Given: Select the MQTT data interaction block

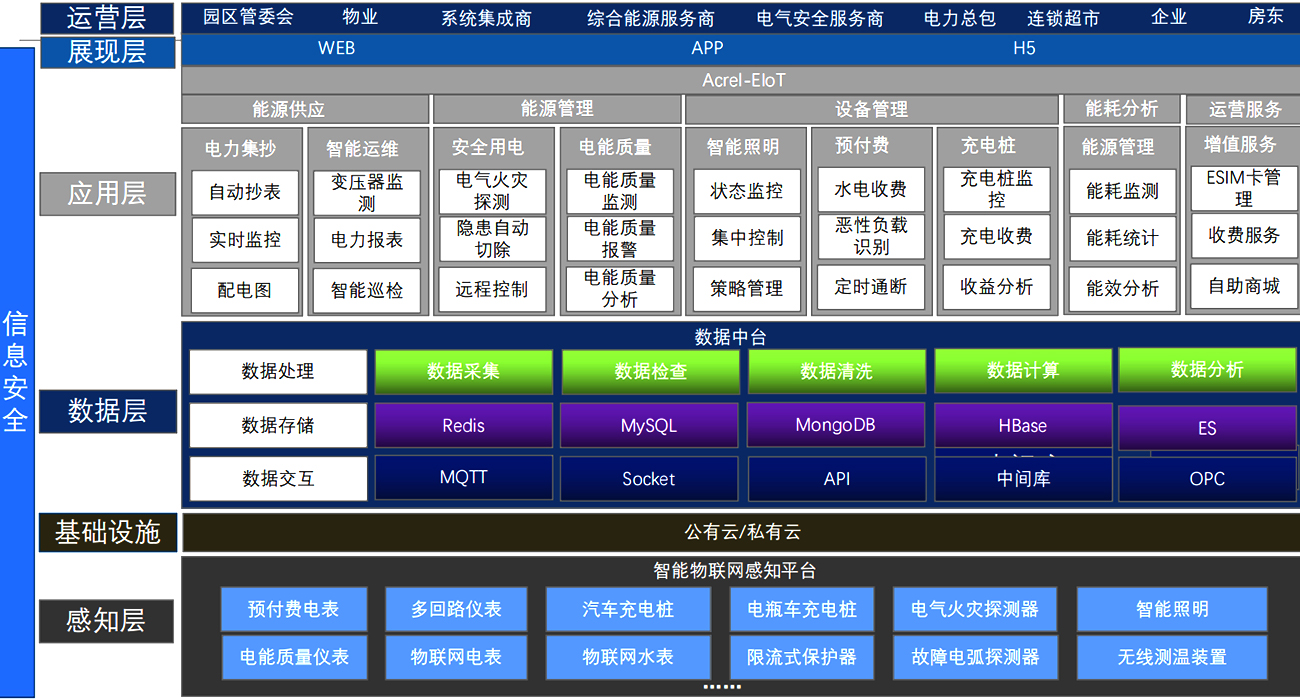Looking at the screenshot, I should coord(463,478).
